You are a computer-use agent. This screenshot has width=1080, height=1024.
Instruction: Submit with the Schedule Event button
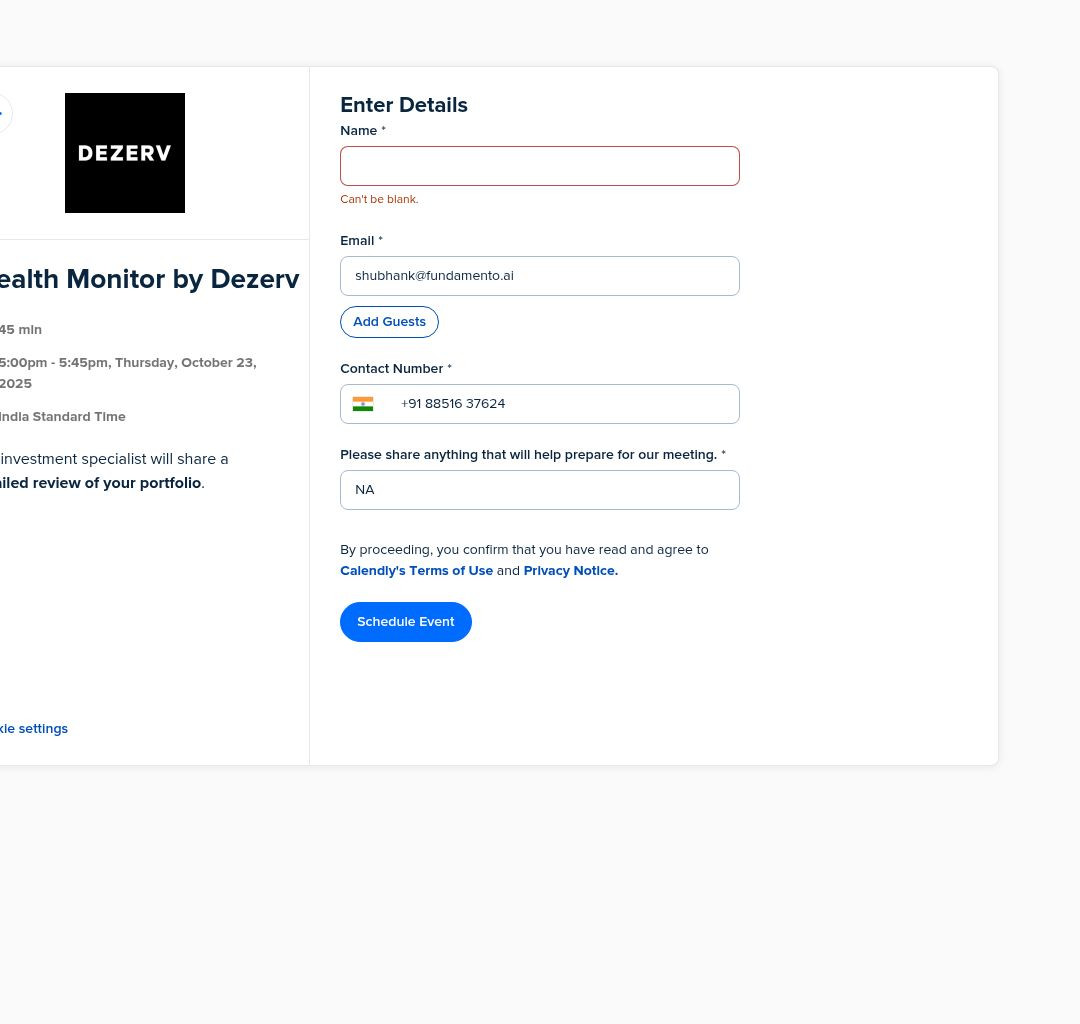coord(406,622)
